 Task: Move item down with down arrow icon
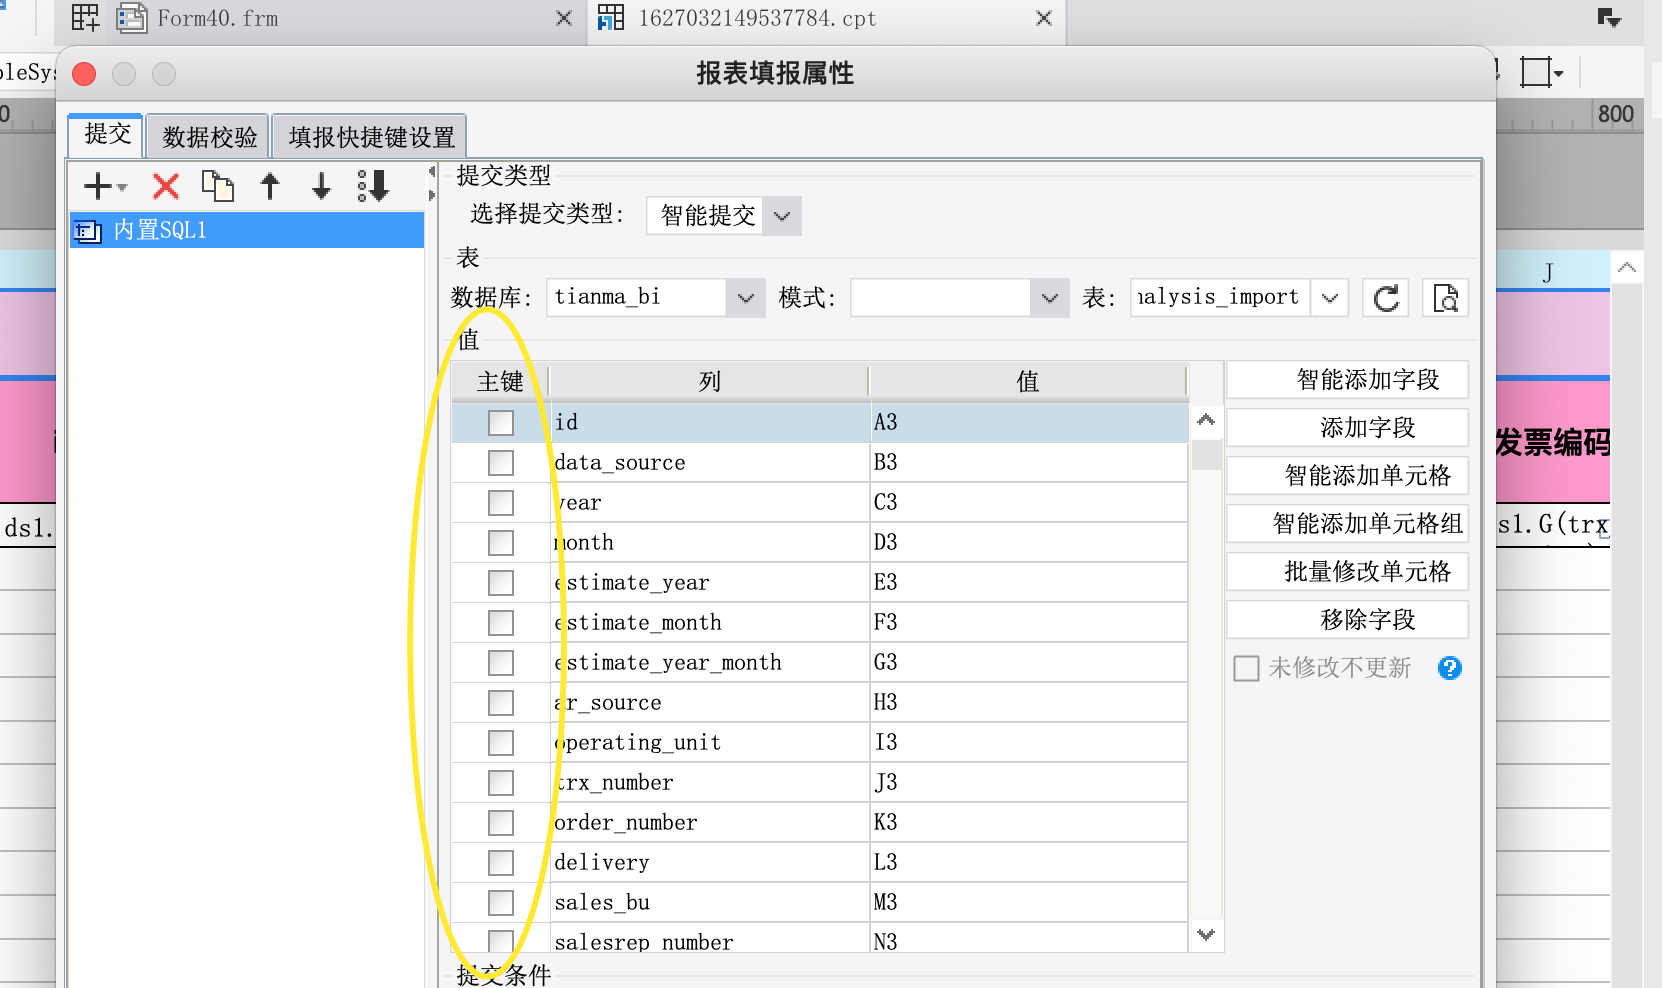[x=321, y=186]
